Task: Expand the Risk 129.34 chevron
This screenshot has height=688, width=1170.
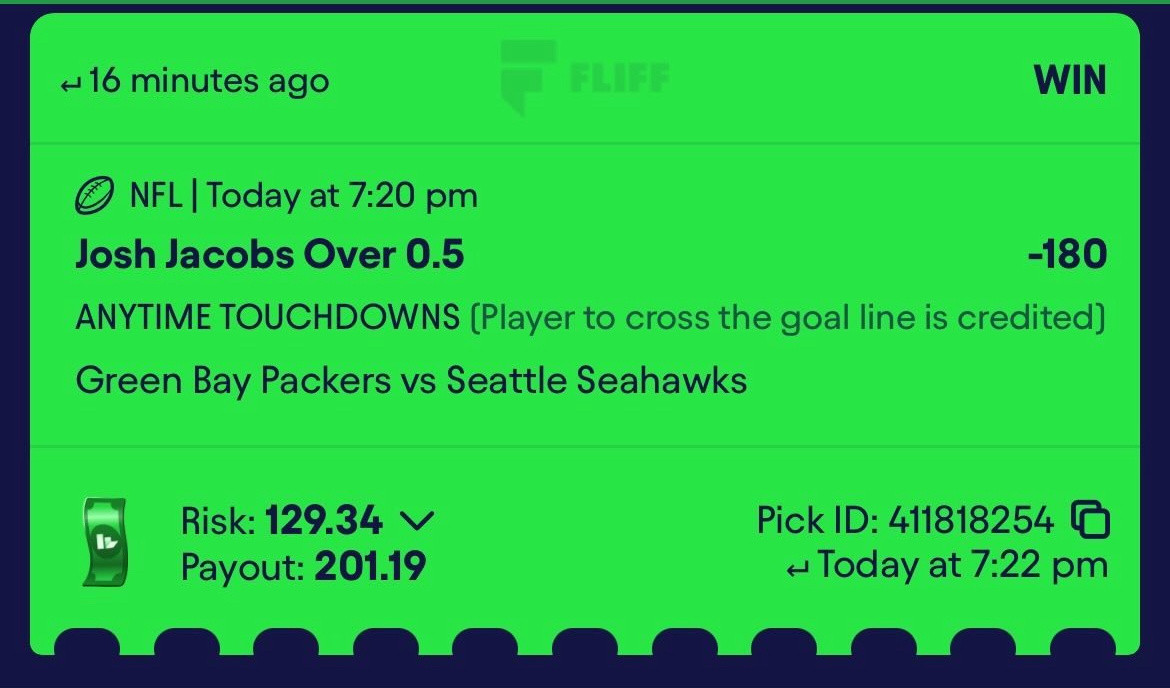Action: pos(417,520)
